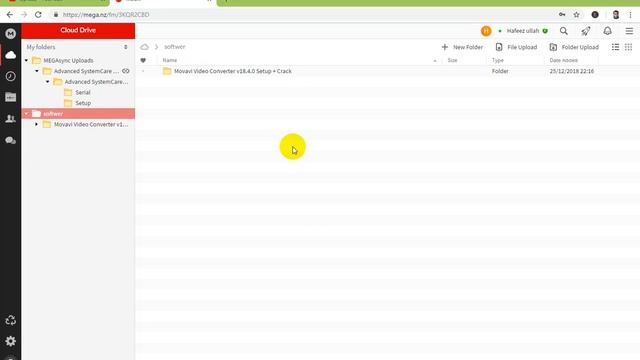Screen dimensions: 640x360
Task: Click the 25/12/2018 22:16 date cell
Action: [571, 71]
